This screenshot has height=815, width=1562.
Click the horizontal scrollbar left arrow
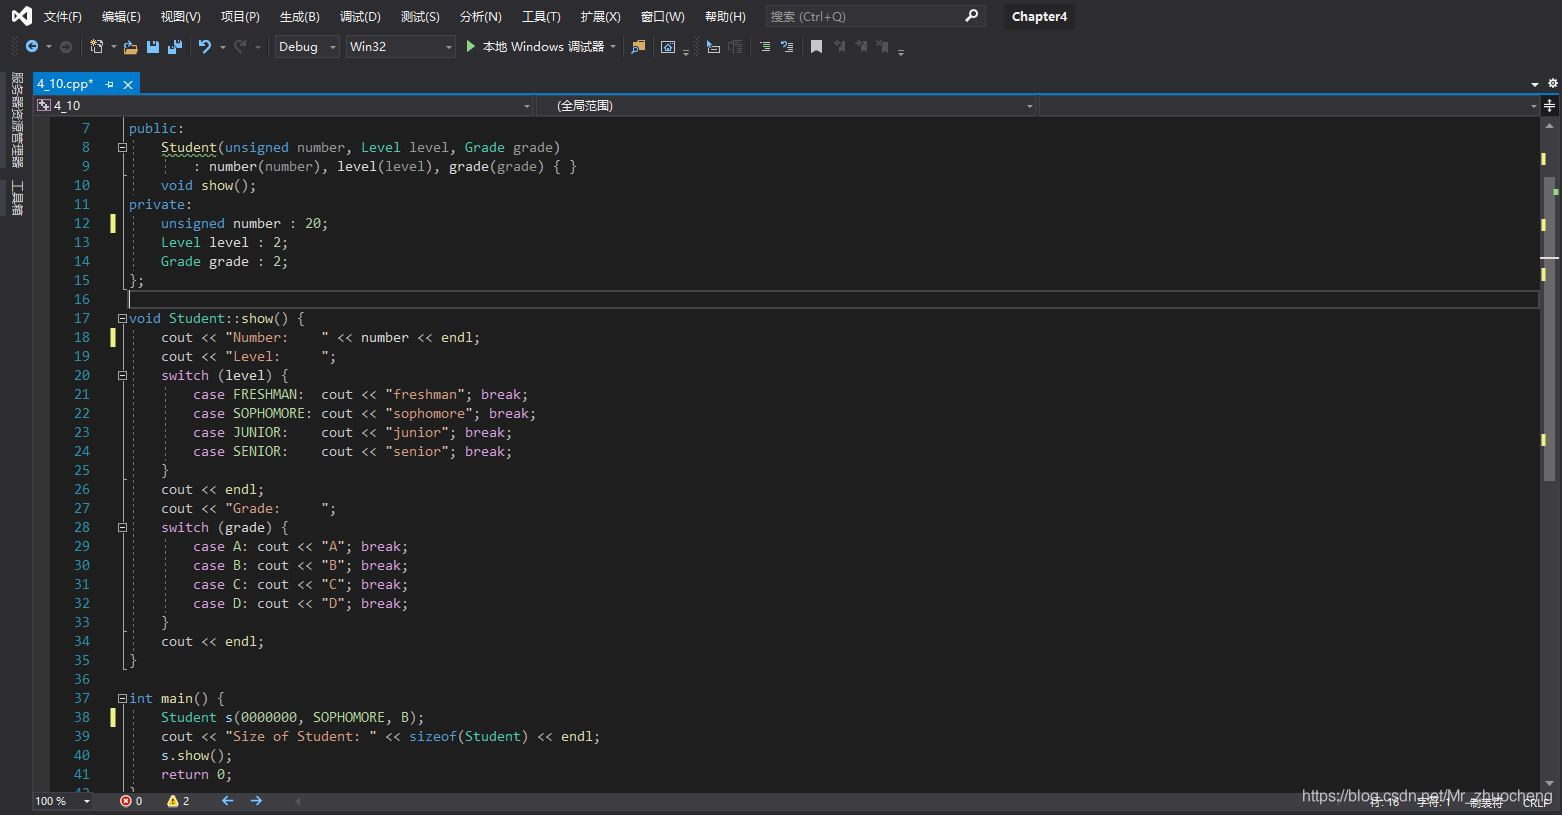(x=297, y=801)
